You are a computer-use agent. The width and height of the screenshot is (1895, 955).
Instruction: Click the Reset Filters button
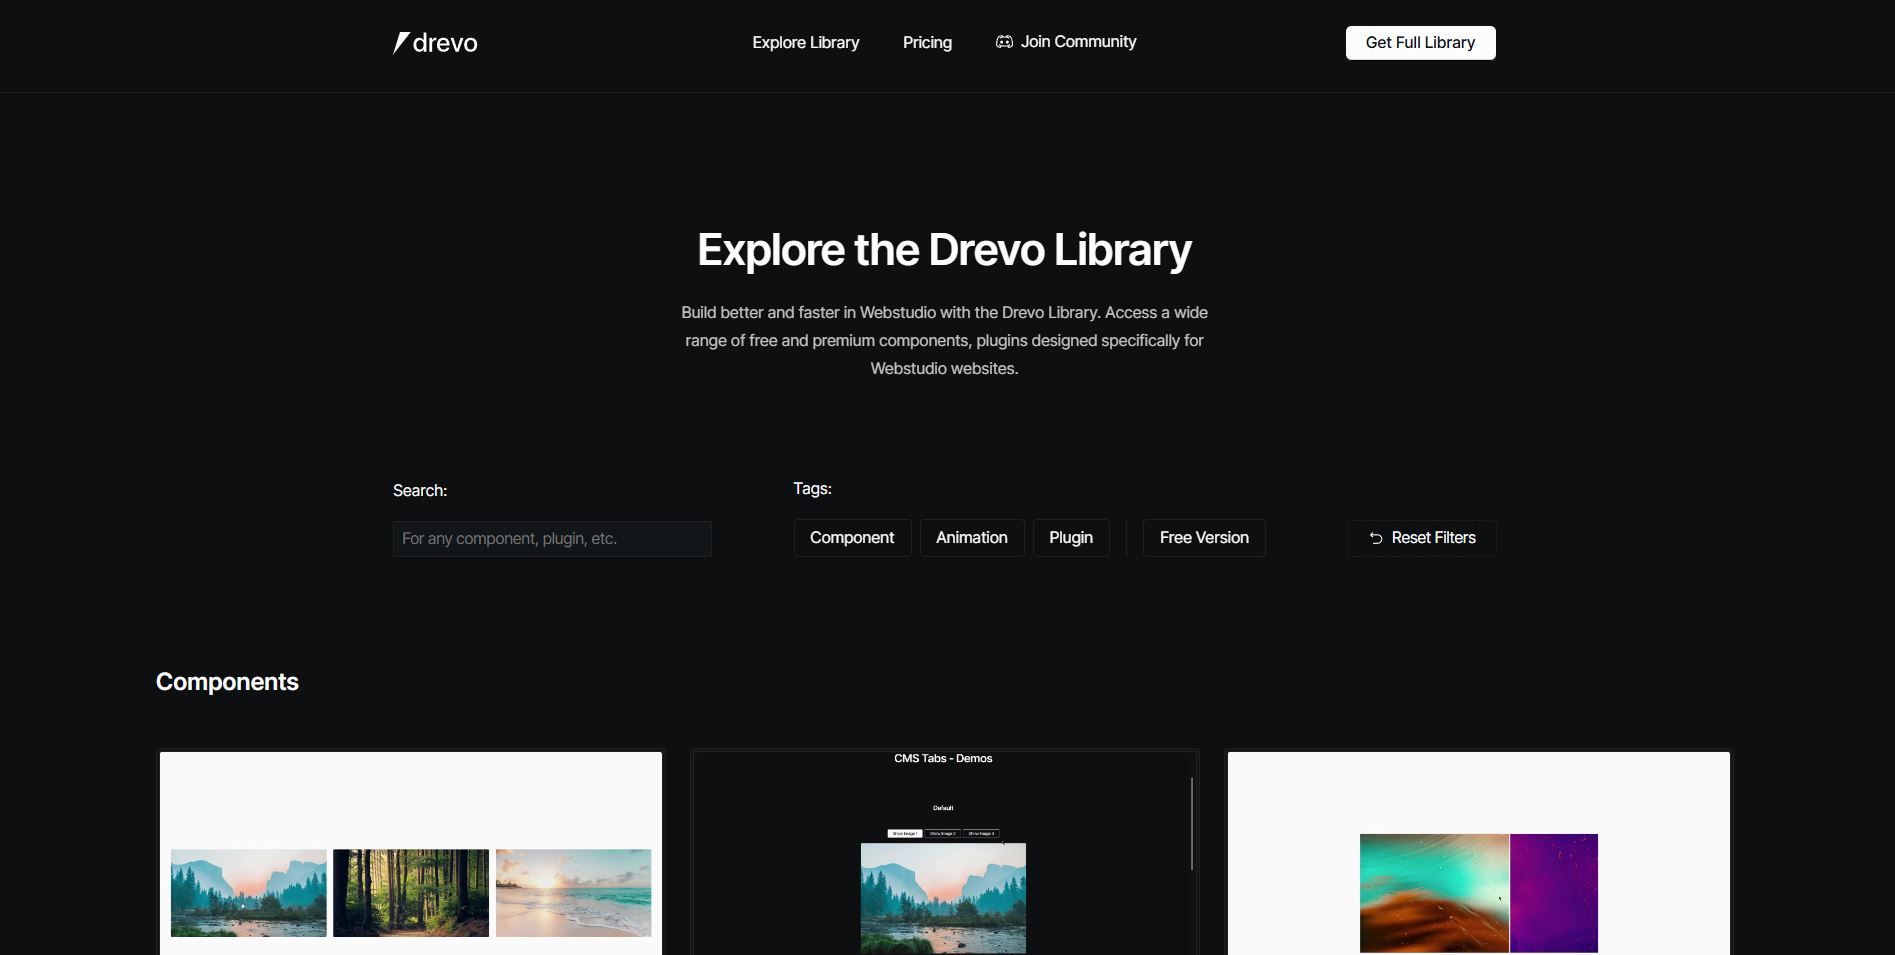[1421, 538]
